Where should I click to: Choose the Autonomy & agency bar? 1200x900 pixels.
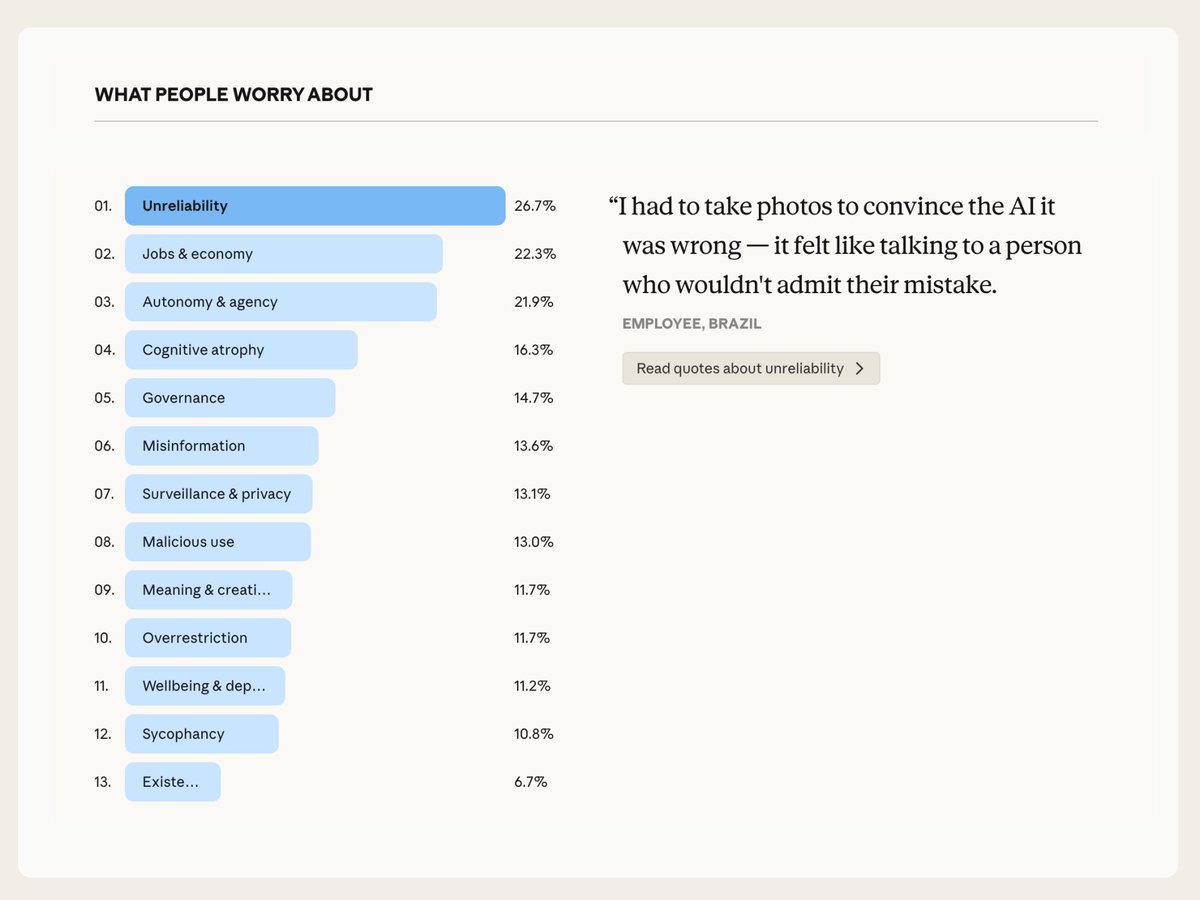click(x=281, y=302)
